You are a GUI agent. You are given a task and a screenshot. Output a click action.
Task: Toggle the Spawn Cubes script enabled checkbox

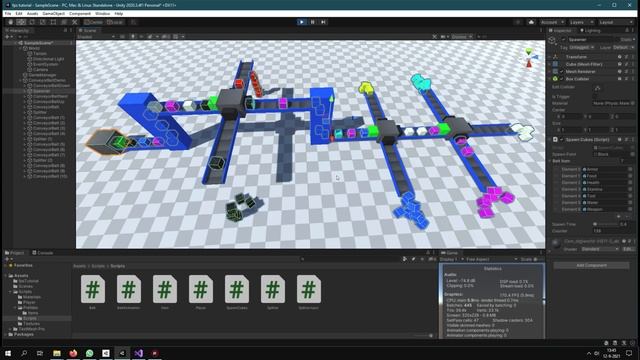point(561,140)
